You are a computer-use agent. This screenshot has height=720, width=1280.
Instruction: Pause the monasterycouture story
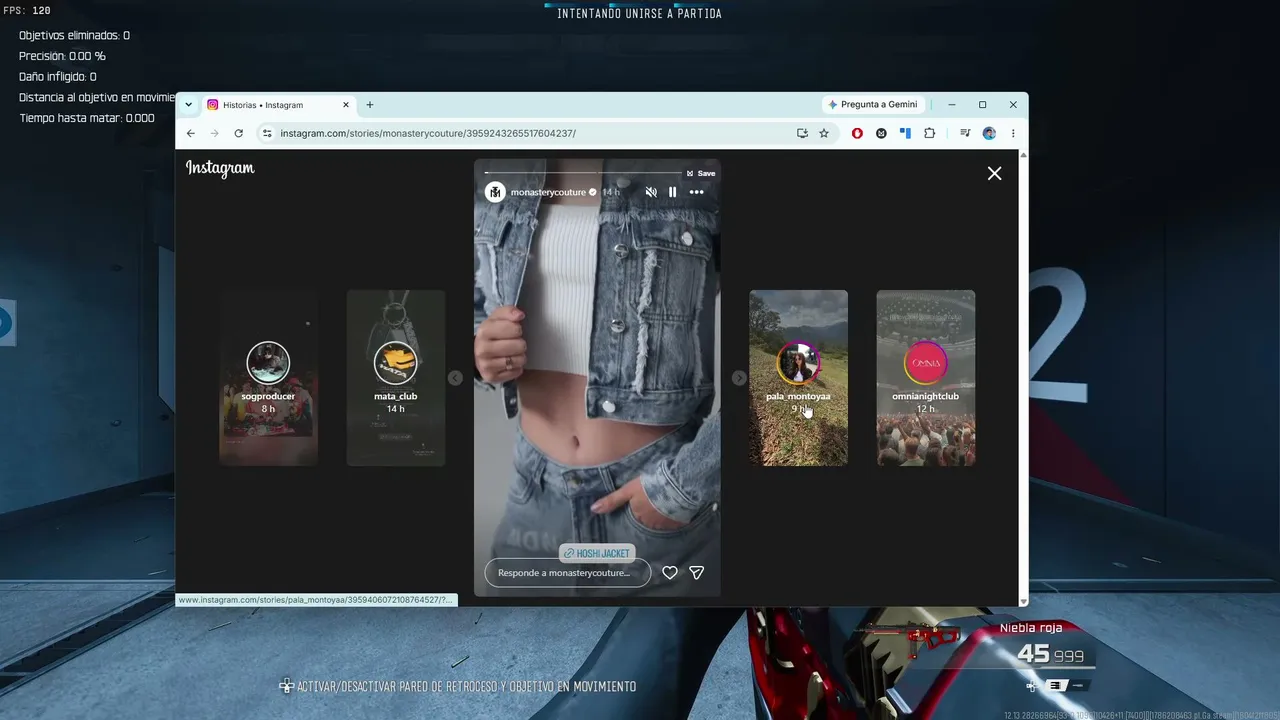pos(673,192)
